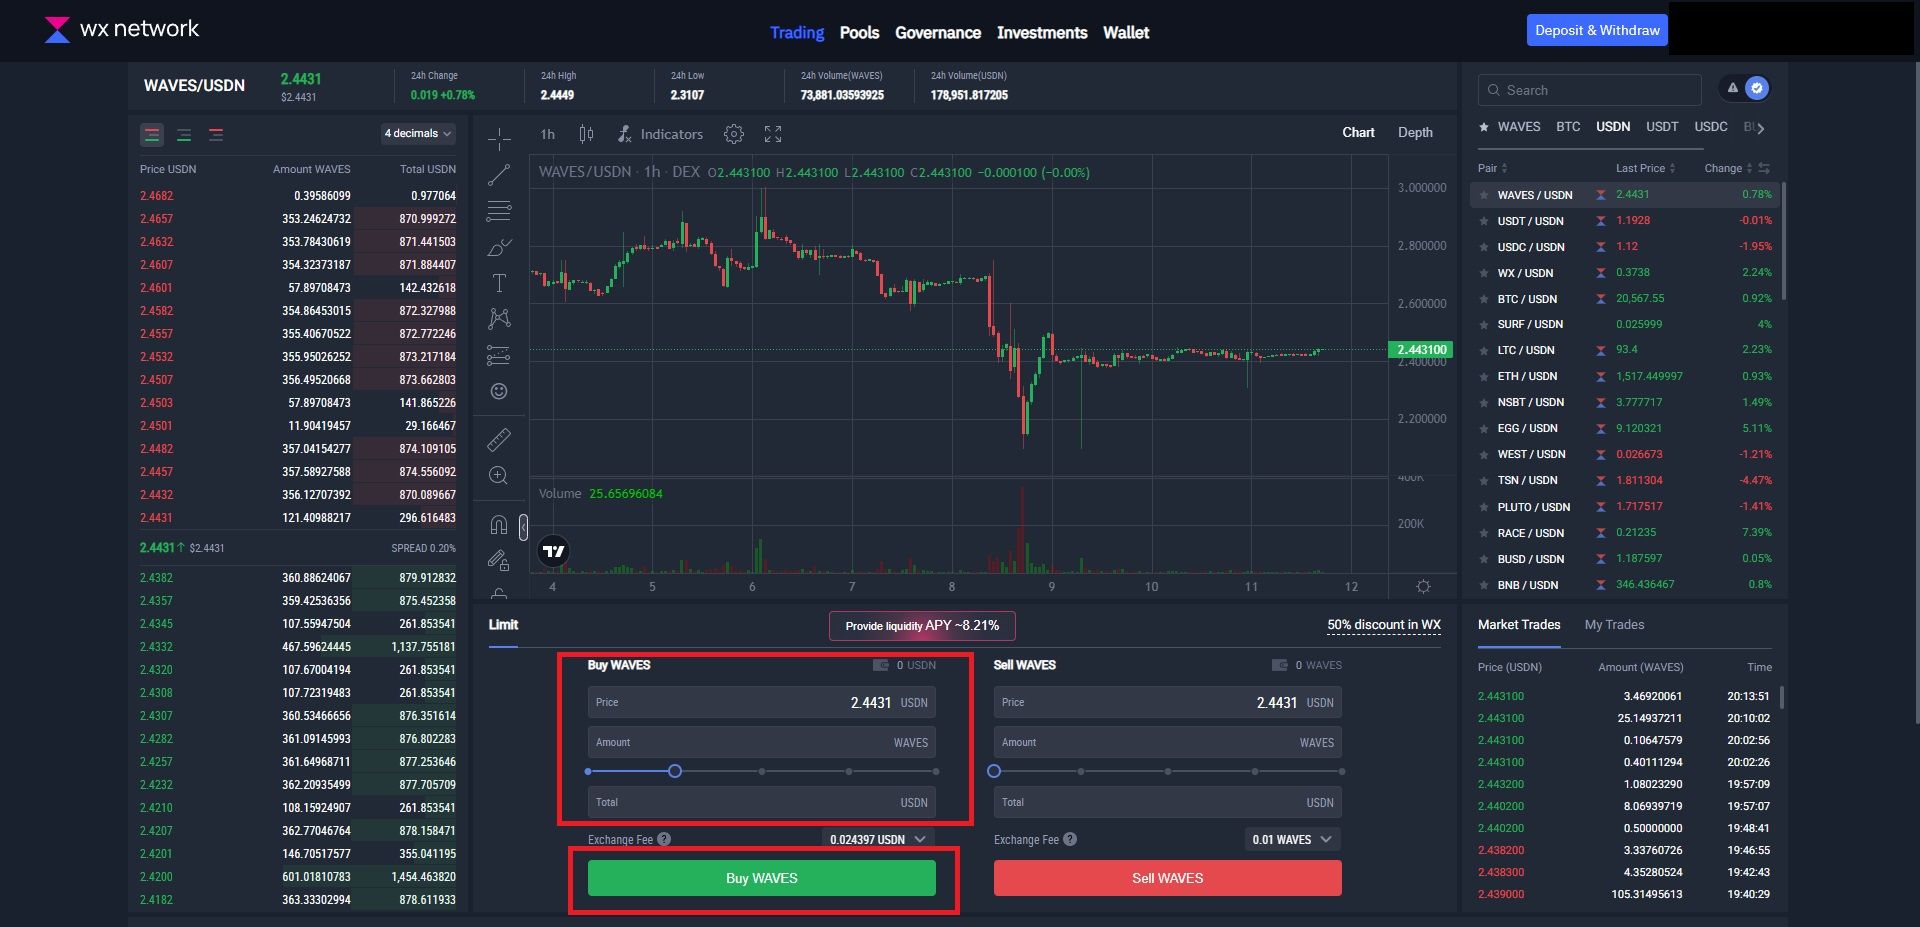The width and height of the screenshot is (1920, 927).
Task: Select the crosshair cursor tool
Action: click(x=499, y=138)
